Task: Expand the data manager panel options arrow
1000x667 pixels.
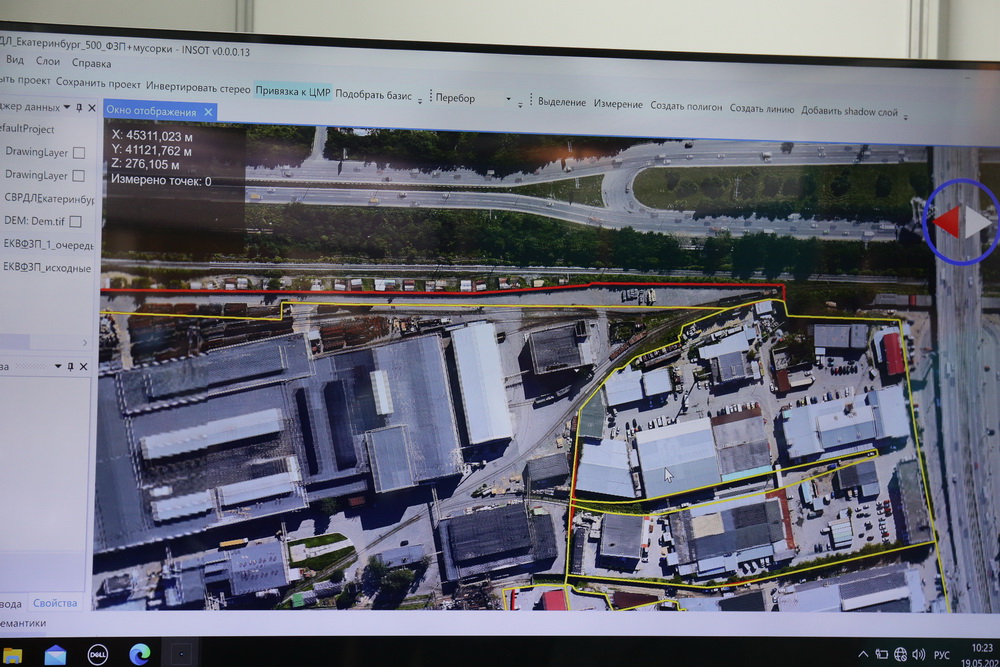Action: (x=66, y=107)
